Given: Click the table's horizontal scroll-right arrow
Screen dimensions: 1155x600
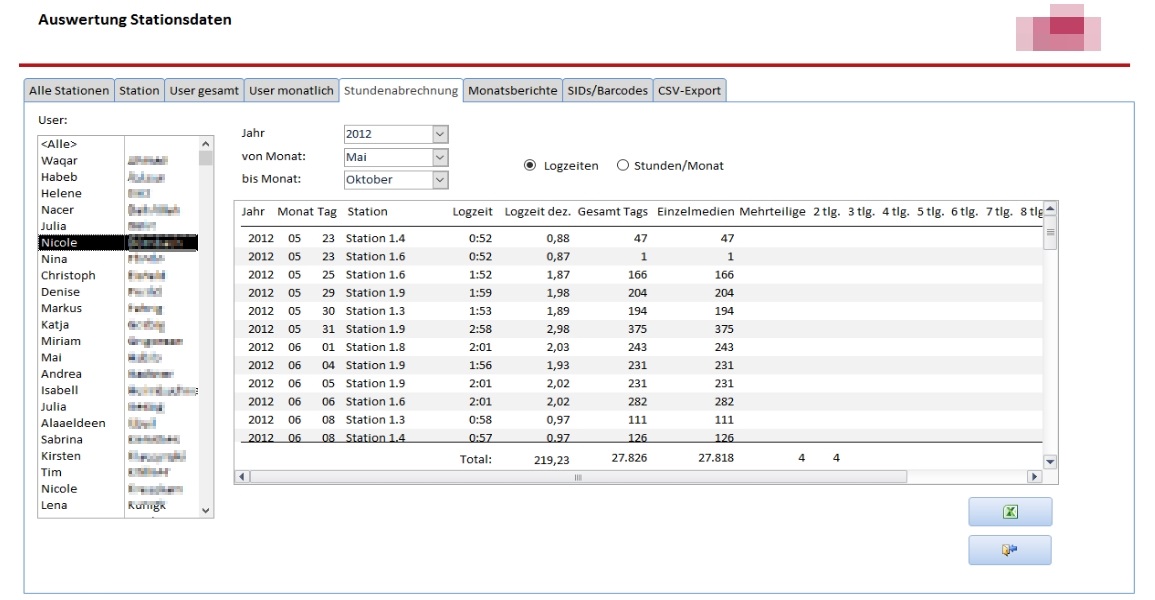Looking at the screenshot, I should (1034, 477).
